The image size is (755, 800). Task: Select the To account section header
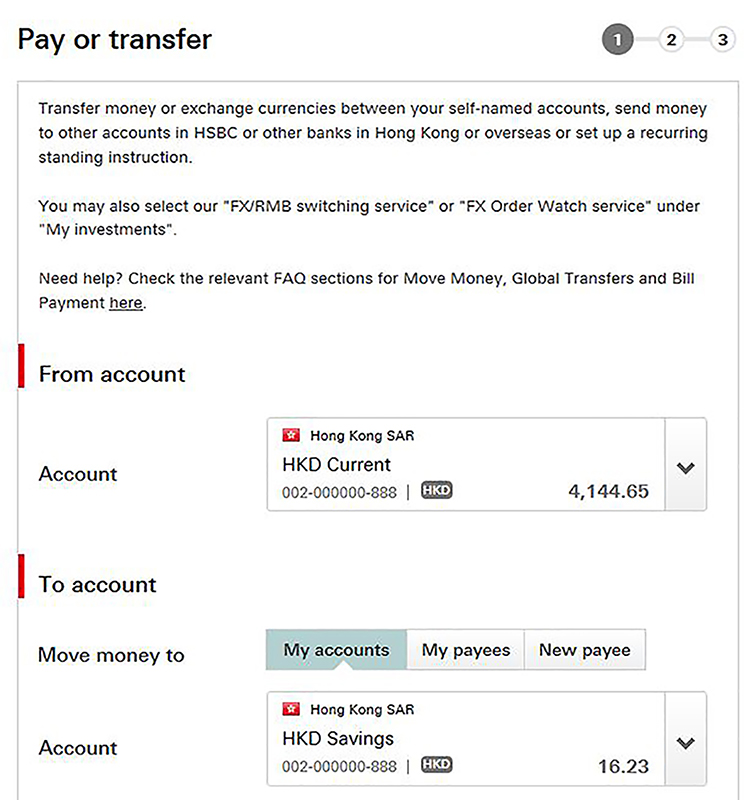point(97,585)
